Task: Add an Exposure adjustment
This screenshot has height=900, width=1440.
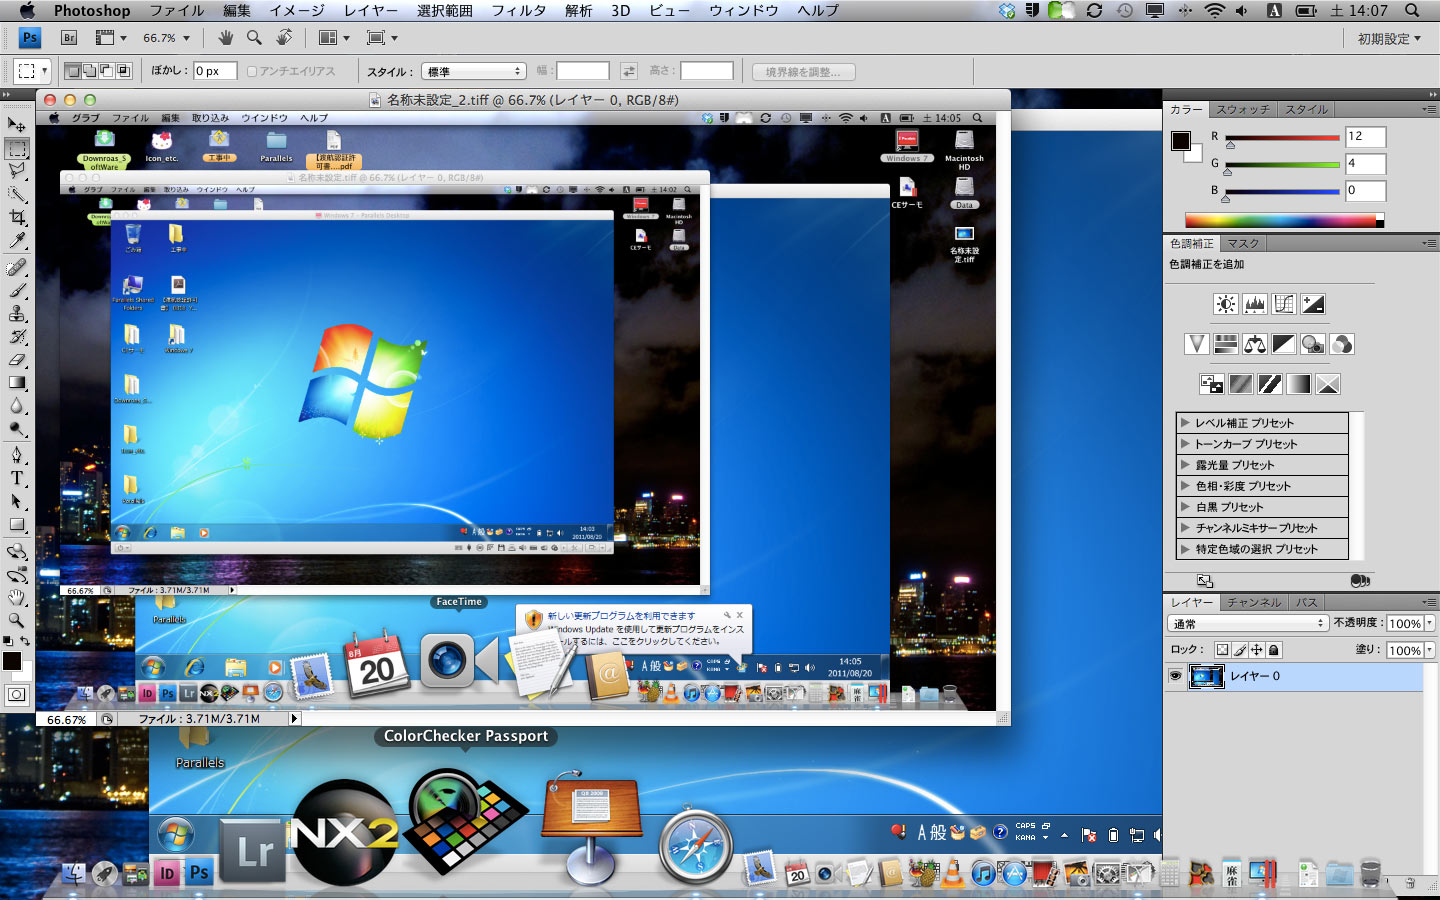Action: coord(1313,304)
